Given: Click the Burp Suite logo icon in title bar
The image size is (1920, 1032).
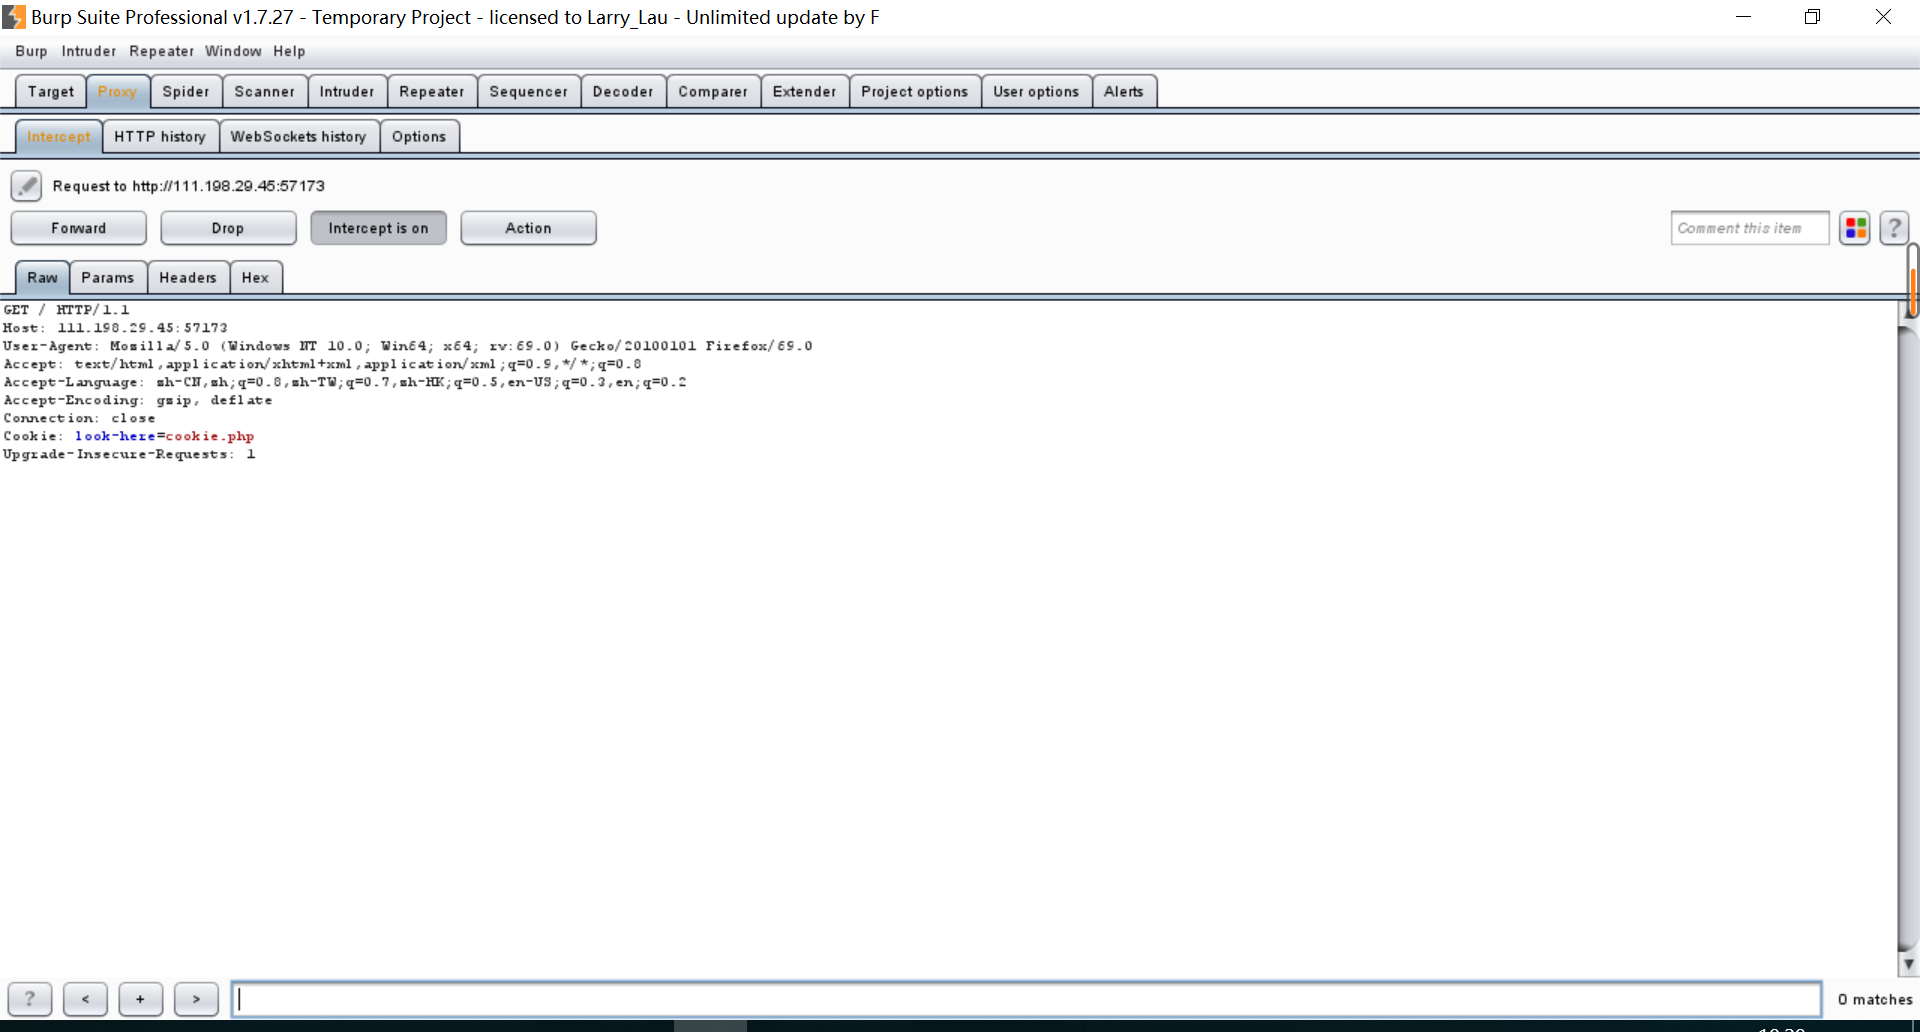Looking at the screenshot, I should [14, 17].
